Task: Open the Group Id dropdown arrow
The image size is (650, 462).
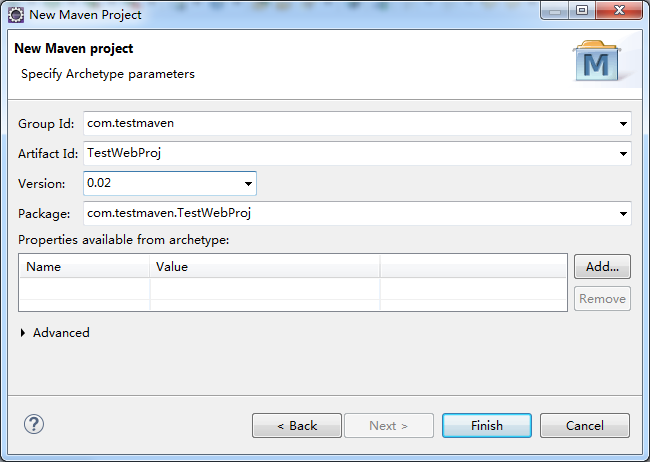Action: pyautogui.click(x=623, y=124)
